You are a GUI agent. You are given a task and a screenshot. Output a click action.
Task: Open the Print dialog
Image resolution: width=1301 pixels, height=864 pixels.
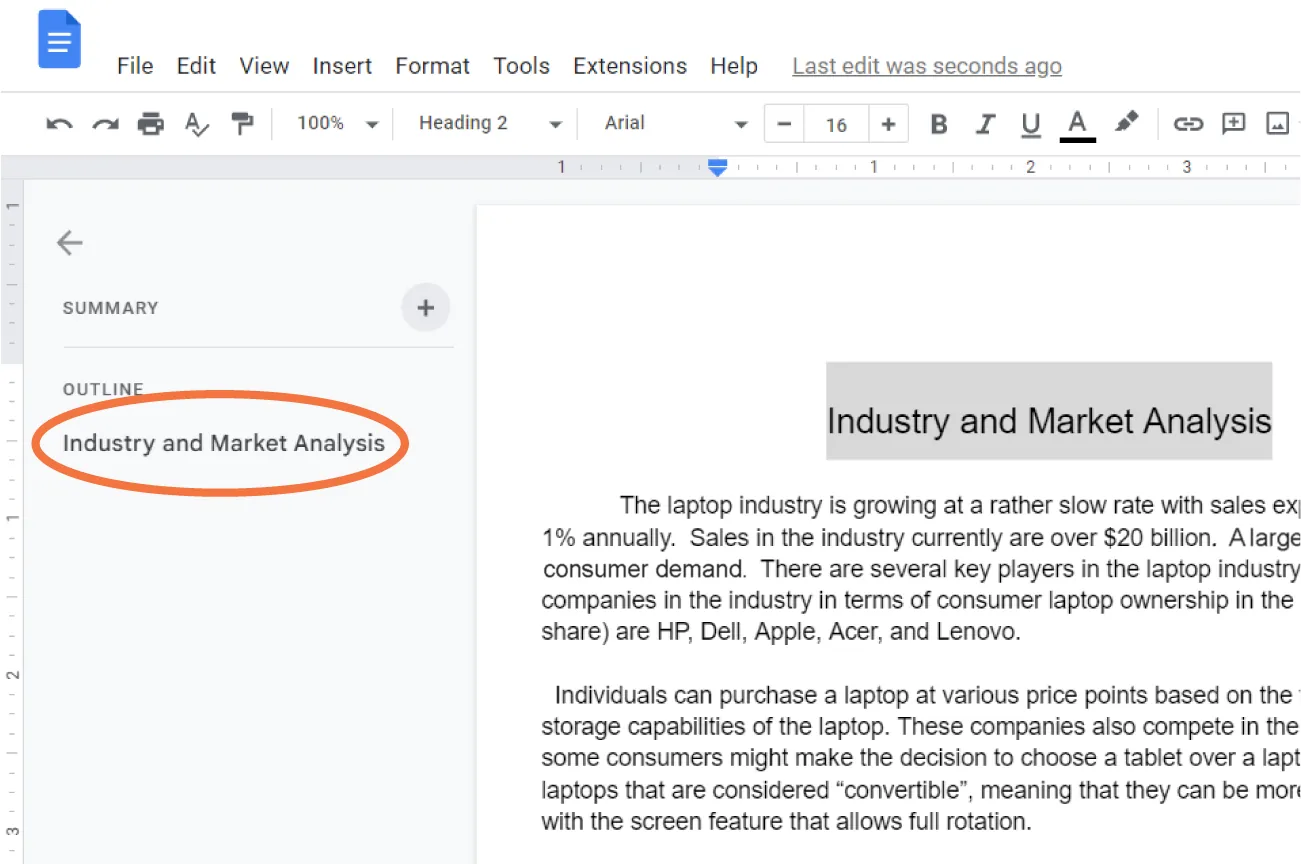click(x=150, y=123)
